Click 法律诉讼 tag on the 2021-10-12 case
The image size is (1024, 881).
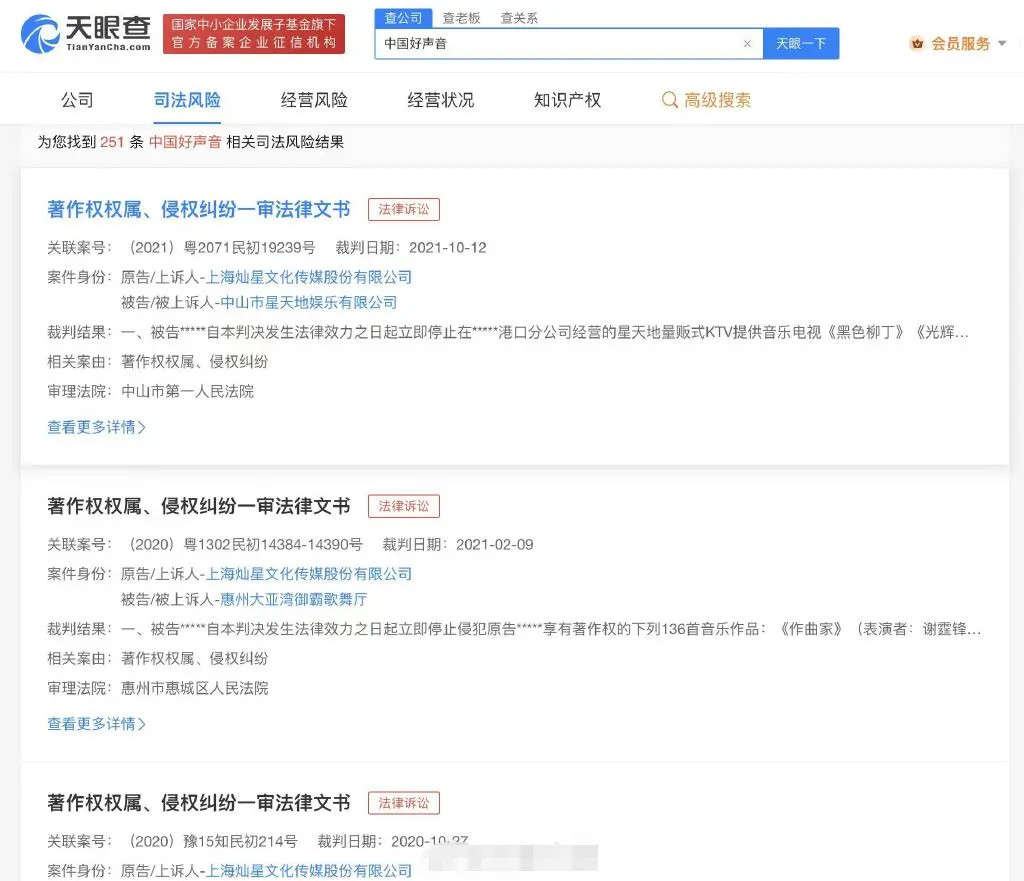coord(404,210)
